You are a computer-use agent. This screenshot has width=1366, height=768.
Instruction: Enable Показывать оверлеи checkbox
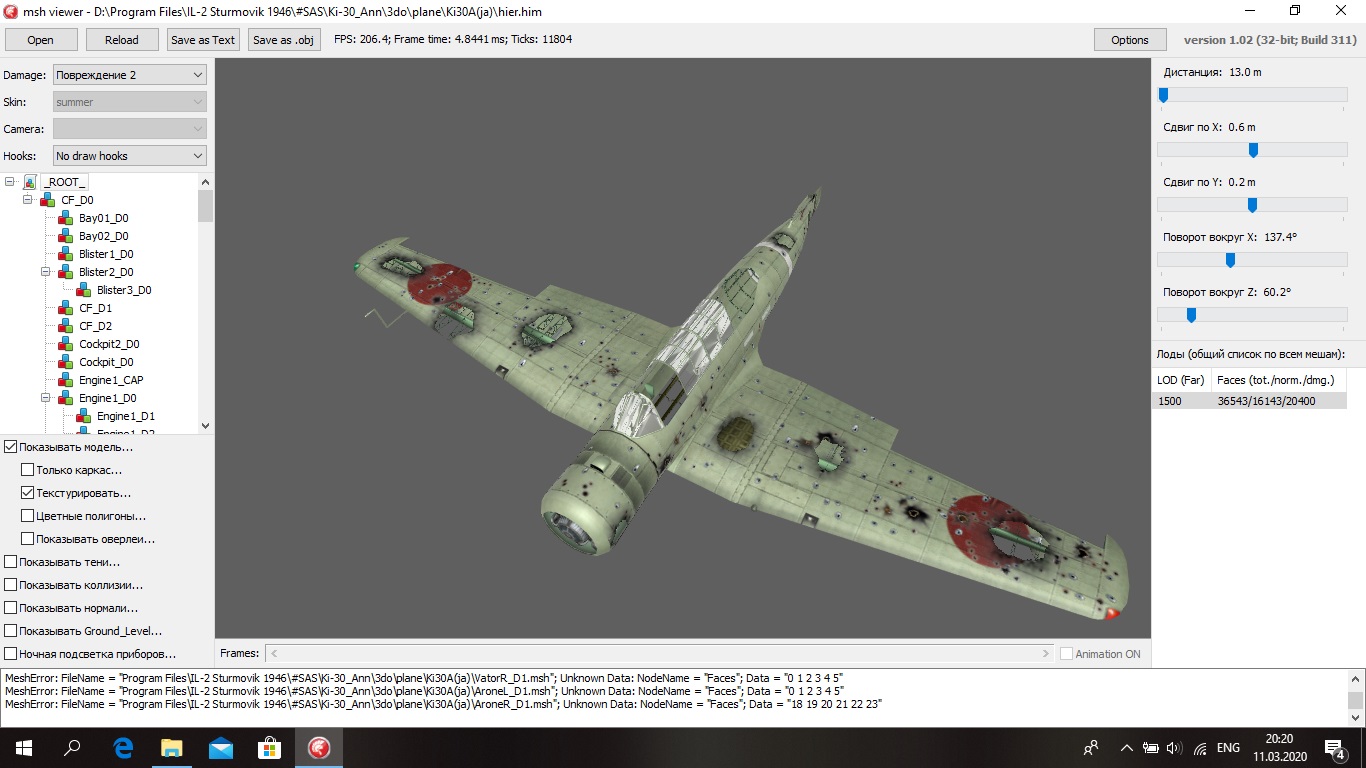(x=28, y=539)
